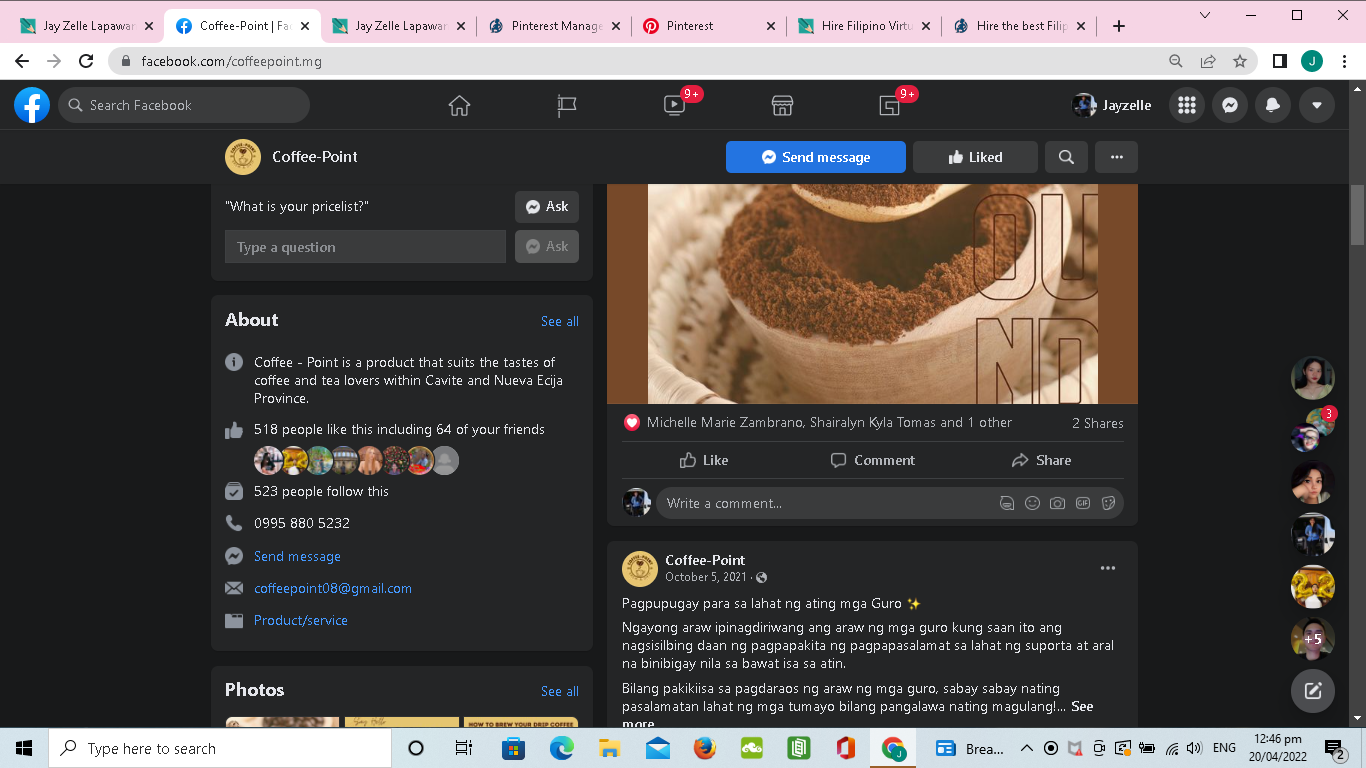This screenshot has height=768, width=1366.
Task: View the site lock information icon
Action: 126,61
